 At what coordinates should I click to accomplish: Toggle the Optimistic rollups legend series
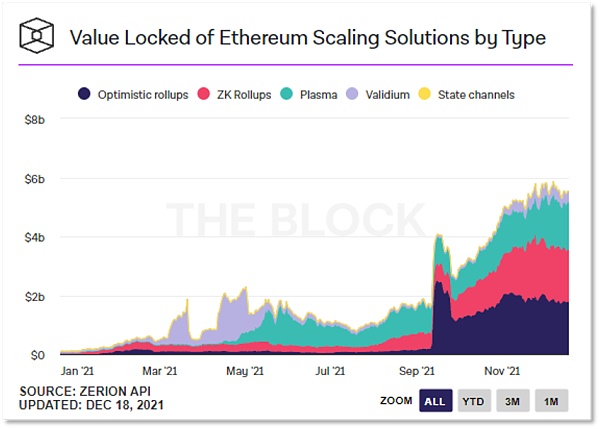click(133, 95)
